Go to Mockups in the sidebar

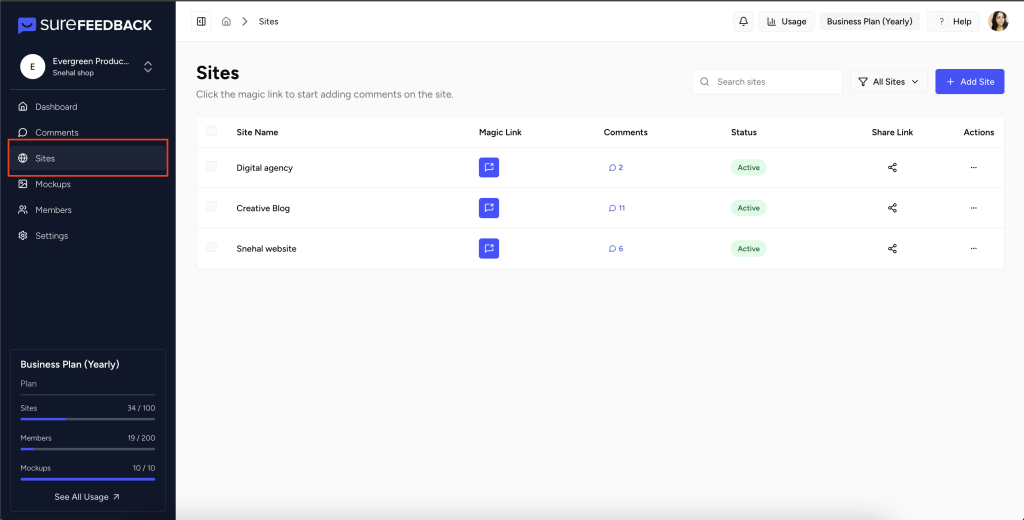tap(52, 184)
